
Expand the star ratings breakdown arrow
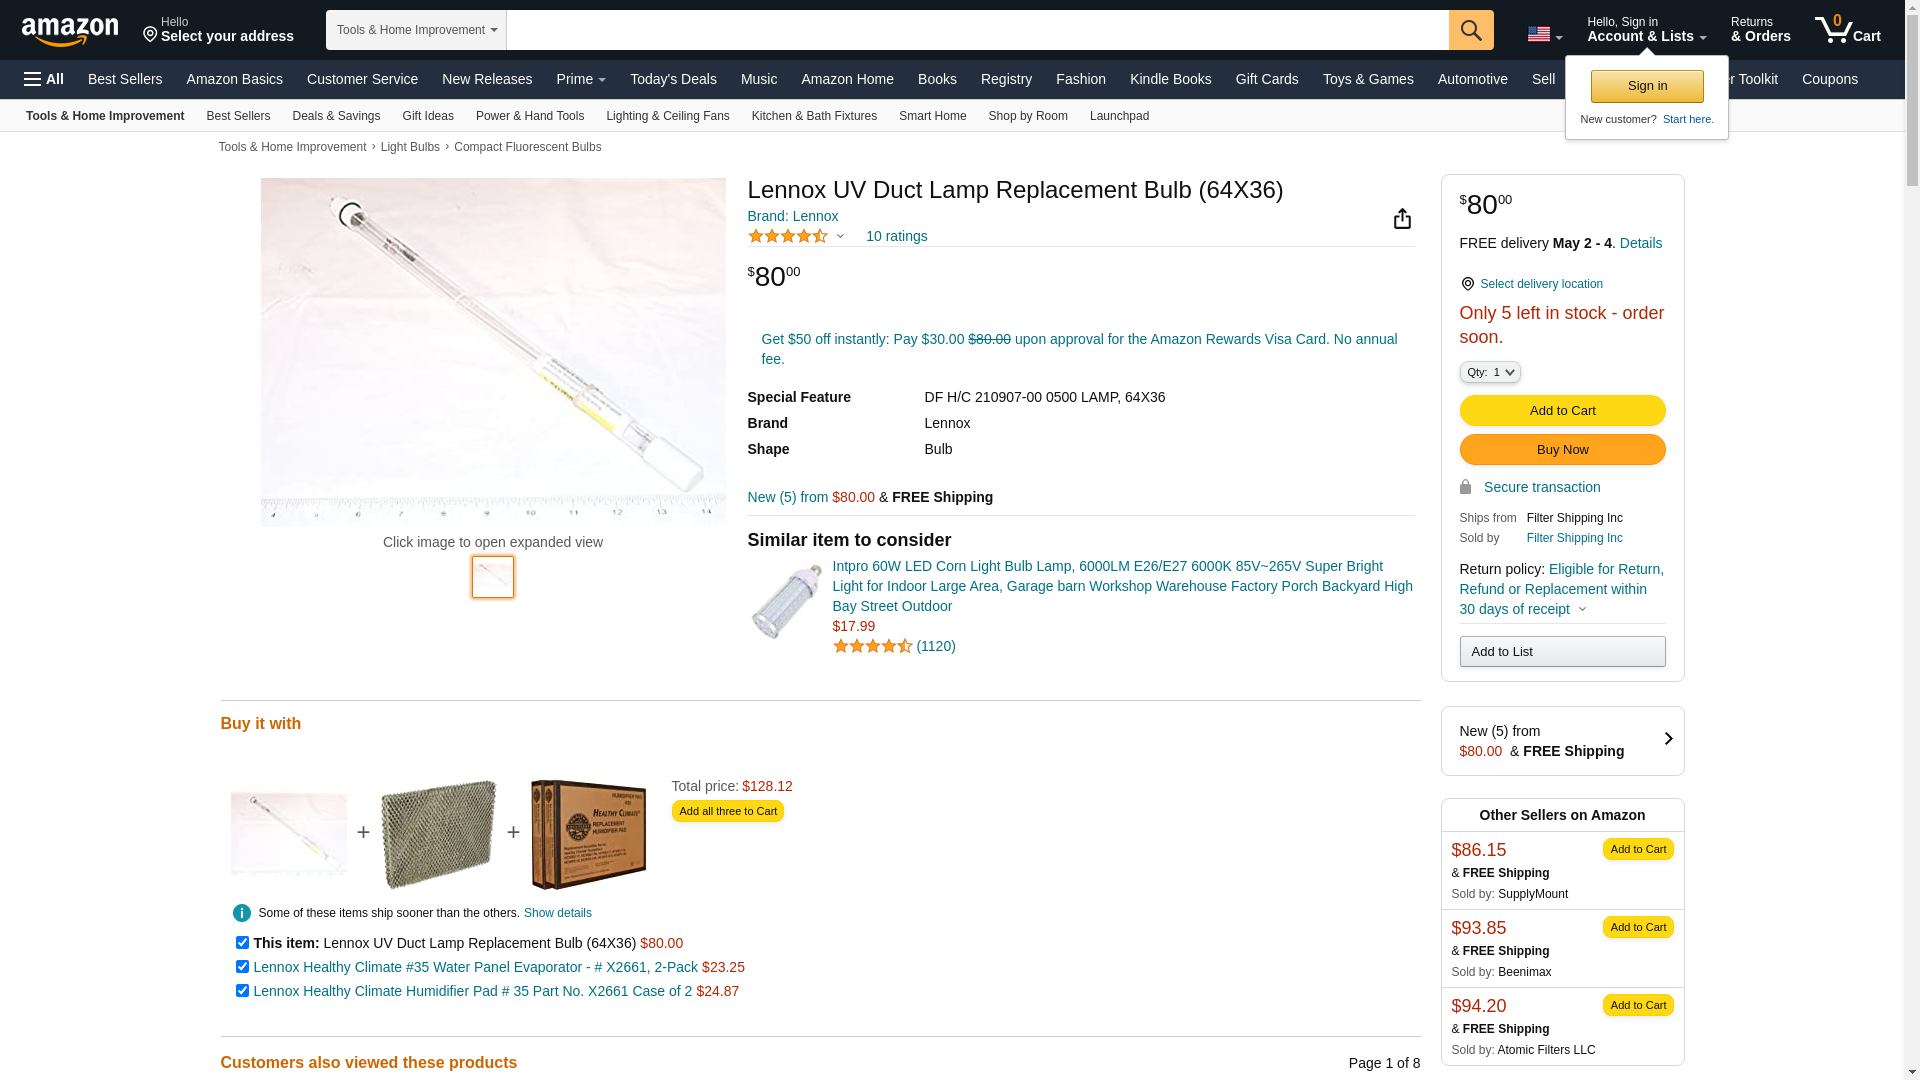click(840, 237)
